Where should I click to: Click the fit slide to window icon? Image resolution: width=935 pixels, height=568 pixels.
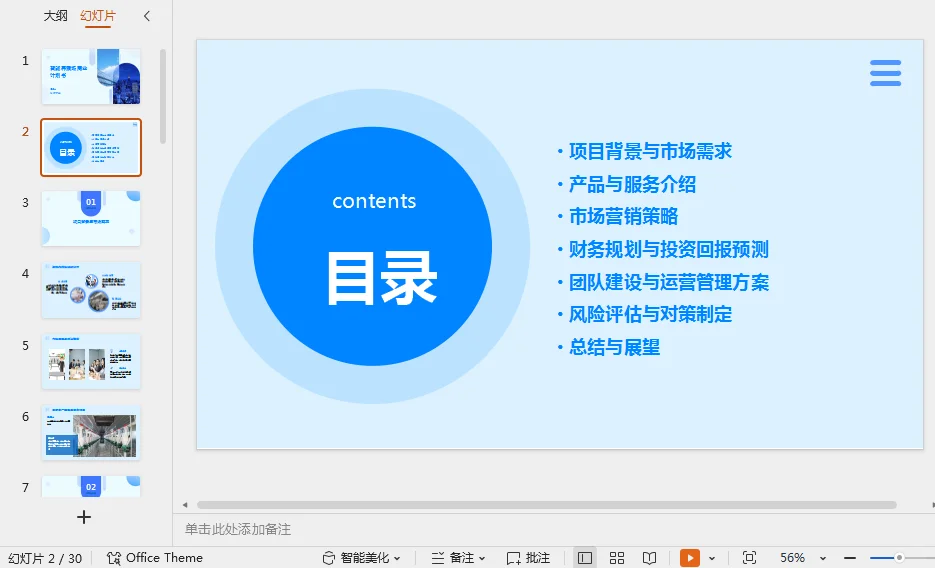coord(750,558)
